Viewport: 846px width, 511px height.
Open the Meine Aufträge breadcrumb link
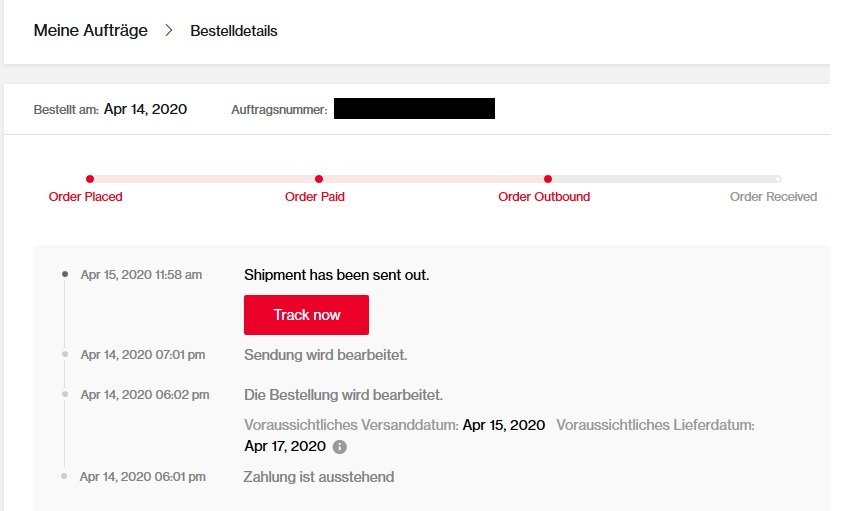pos(91,30)
